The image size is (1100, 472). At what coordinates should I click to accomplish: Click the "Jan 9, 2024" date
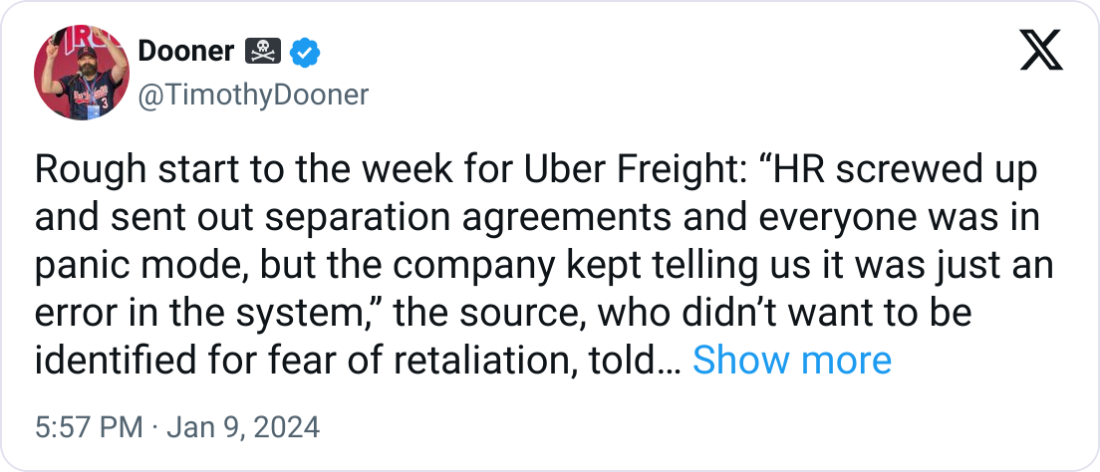(245, 428)
